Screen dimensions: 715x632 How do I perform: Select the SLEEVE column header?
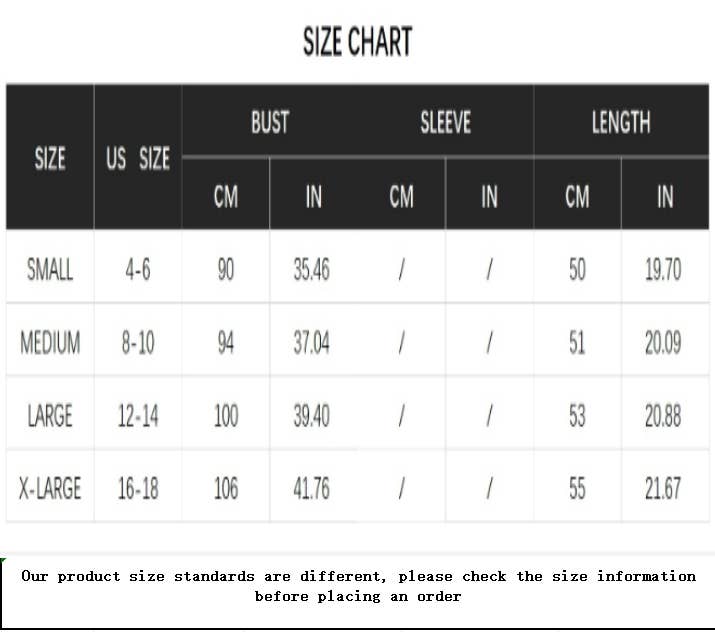pos(445,123)
